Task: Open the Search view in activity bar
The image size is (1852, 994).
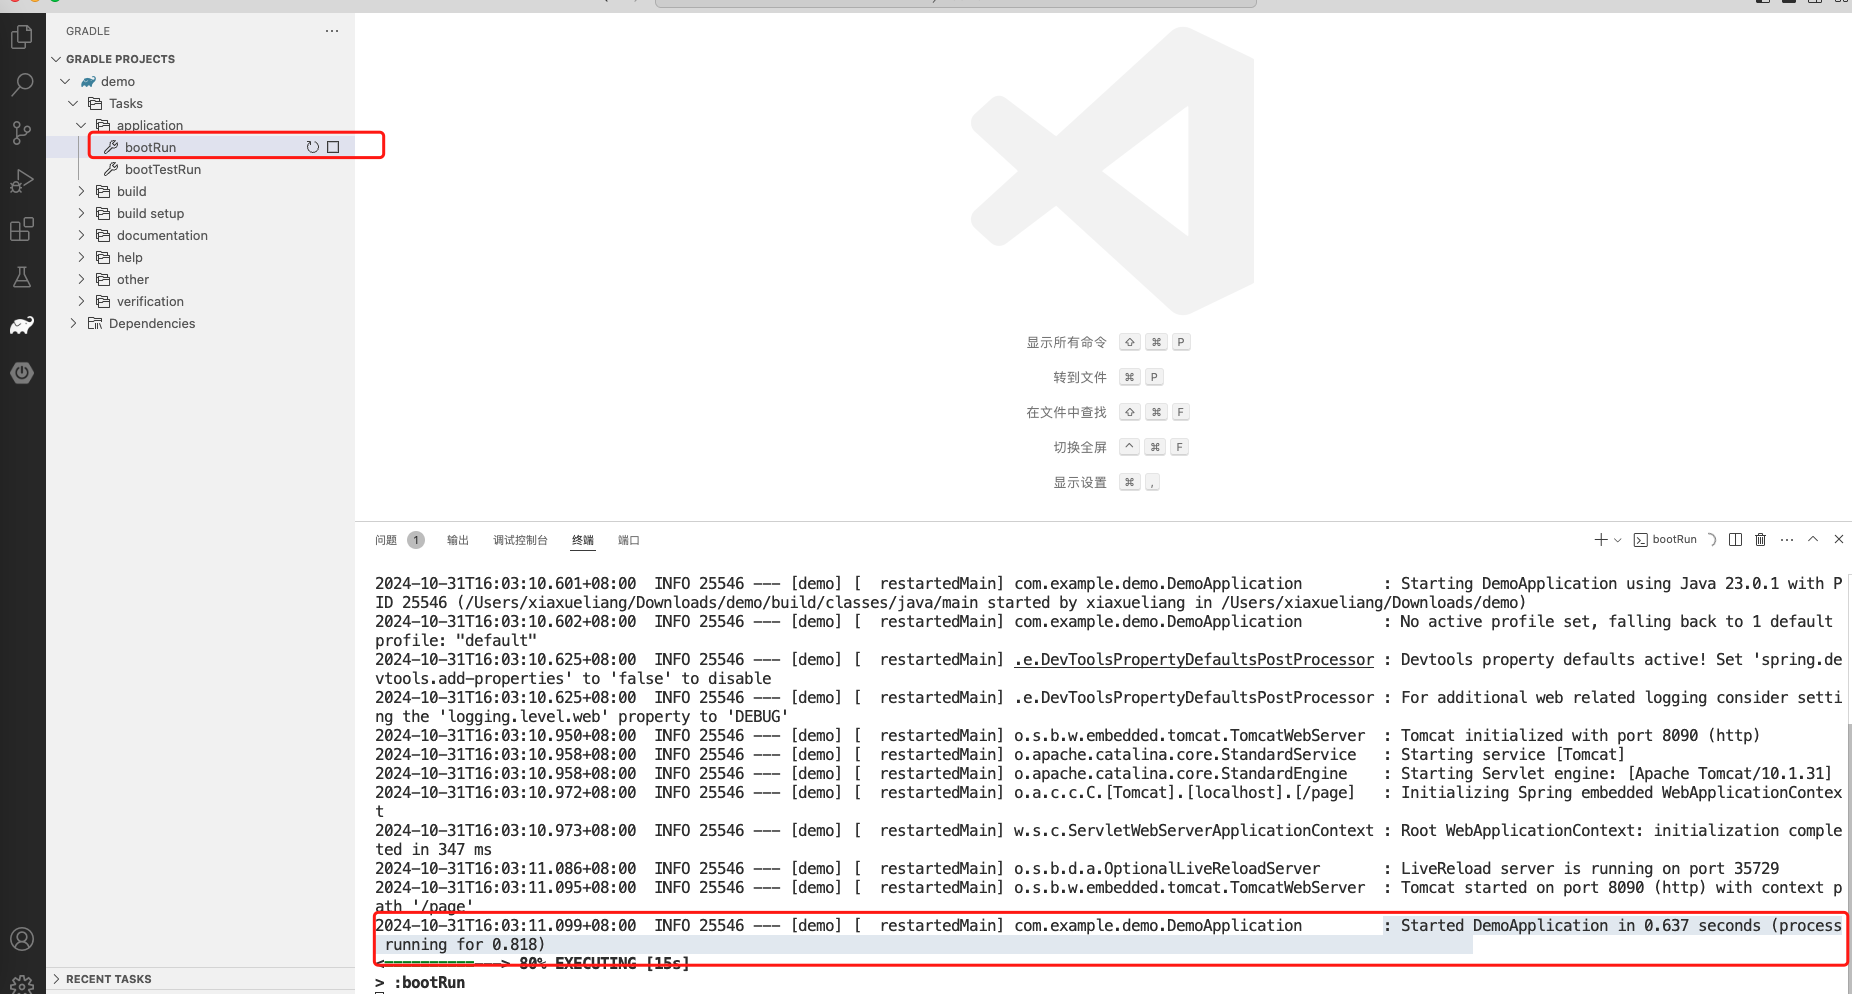Action: pos(22,85)
